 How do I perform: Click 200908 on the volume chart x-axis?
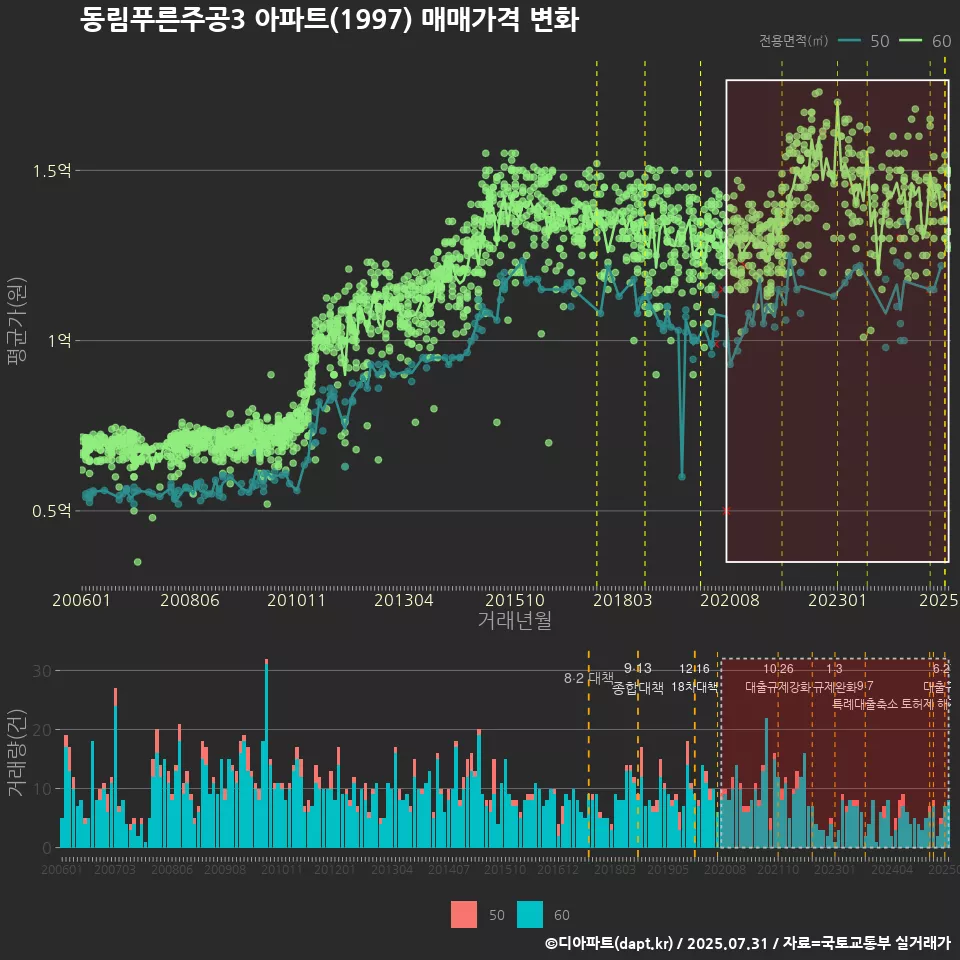coord(225,869)
